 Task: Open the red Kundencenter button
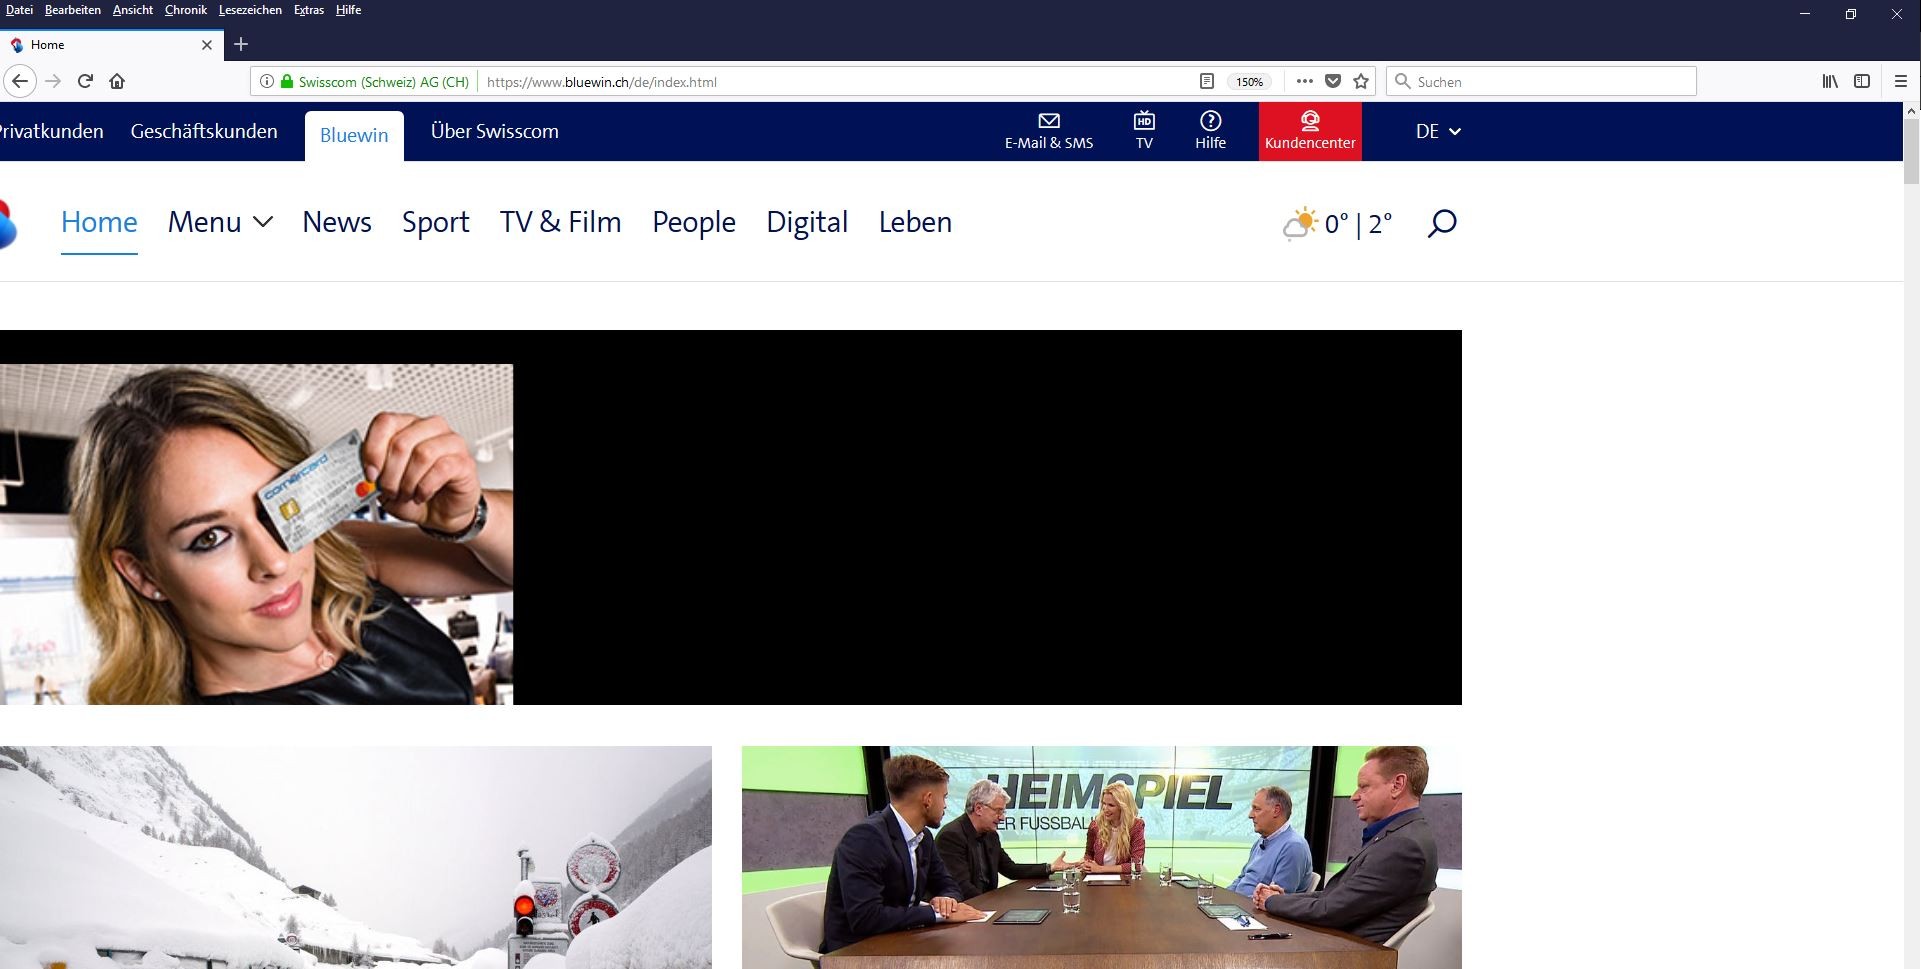(1309, 131)
